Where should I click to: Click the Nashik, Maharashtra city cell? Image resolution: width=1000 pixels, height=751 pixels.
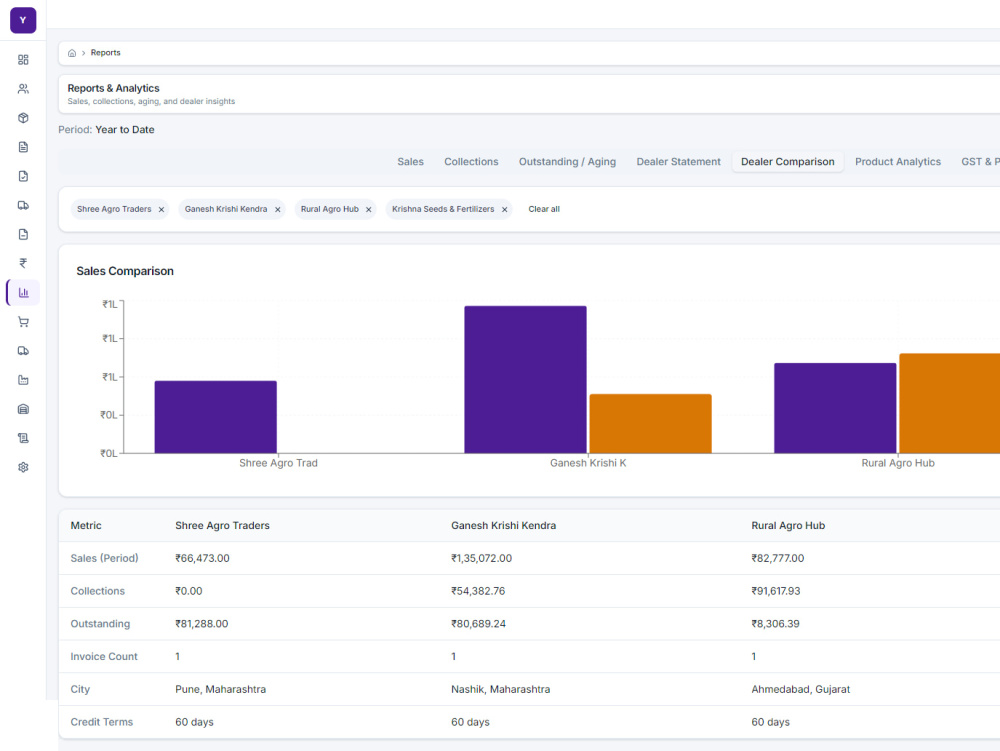click(x=501, y=689)
